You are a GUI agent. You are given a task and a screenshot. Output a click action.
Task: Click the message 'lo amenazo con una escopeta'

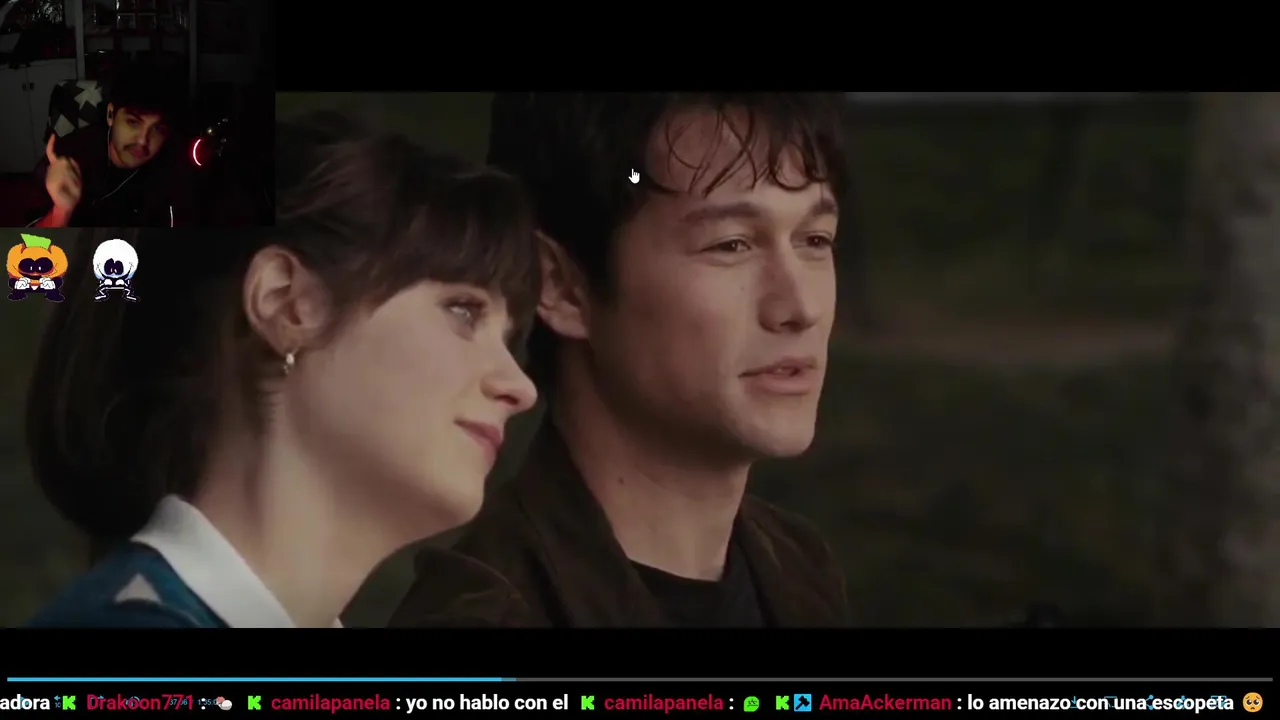pyautogui.click(x=1100, y=703)
